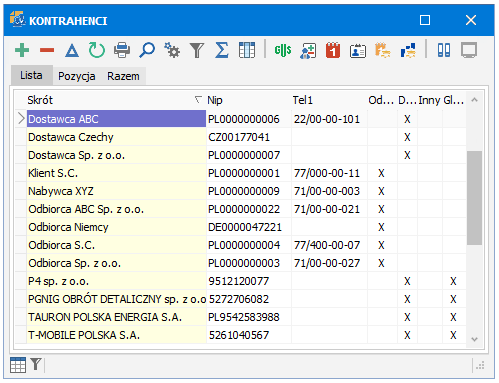Toggle the Gl... X mark for T-MOBILE POLSKA S.A.

coord(453,335)
